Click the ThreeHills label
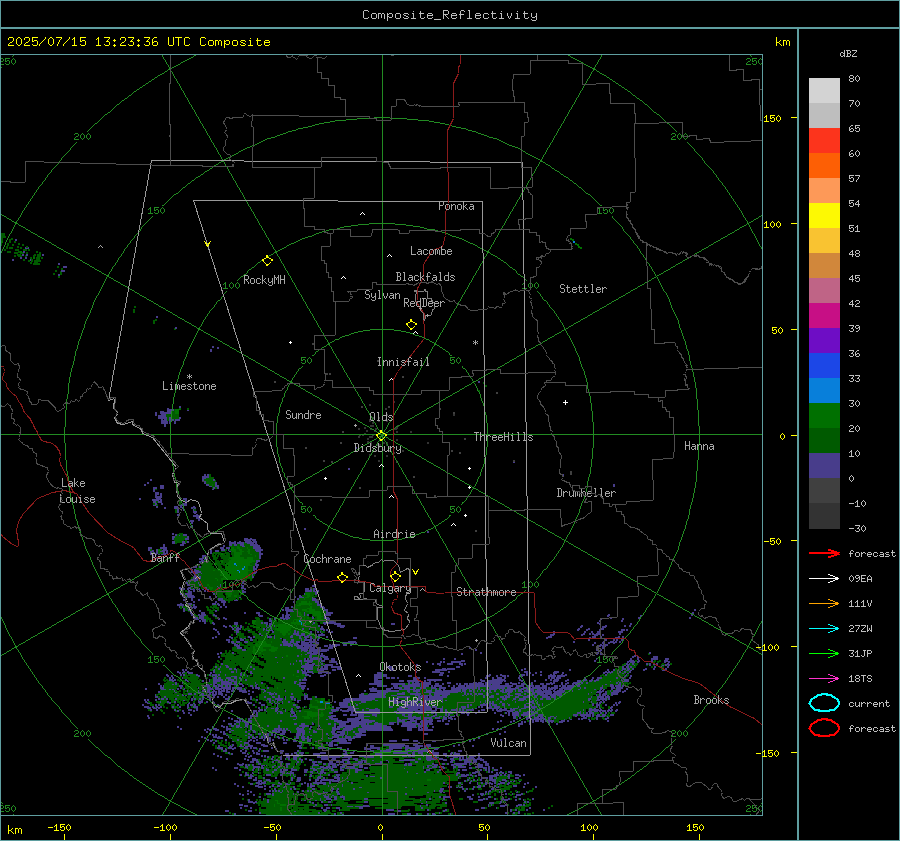Image resolution: width=900 pixels, height=841 pixels. pyautogui.click(x=503, y=437)
